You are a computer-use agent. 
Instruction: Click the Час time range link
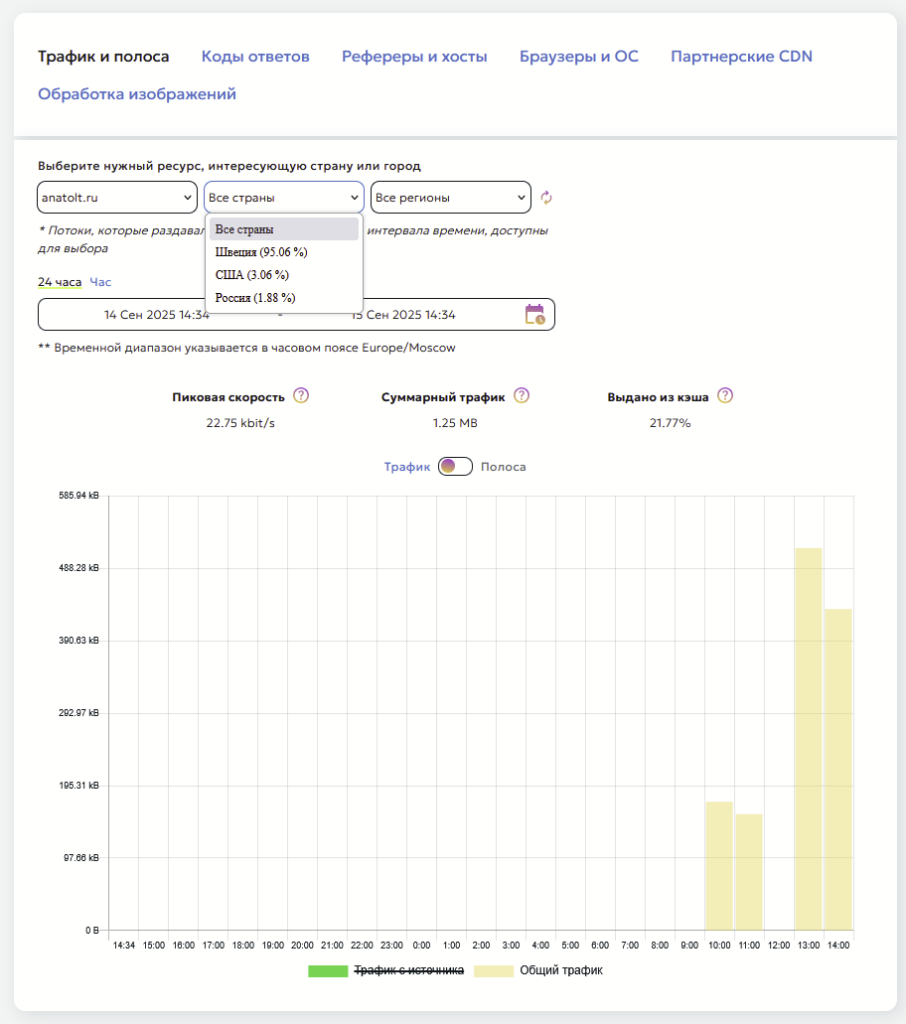coord(101,283)
